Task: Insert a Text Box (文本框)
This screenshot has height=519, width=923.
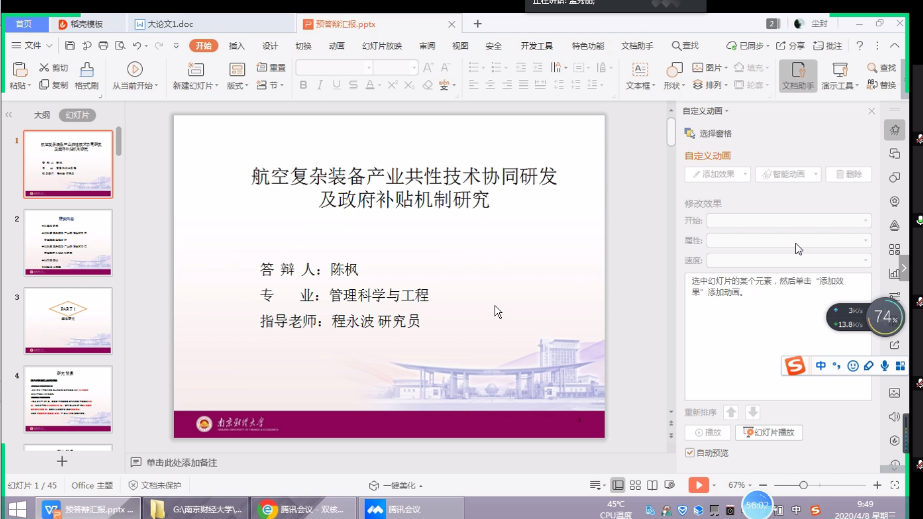Action: click(638, 68)
